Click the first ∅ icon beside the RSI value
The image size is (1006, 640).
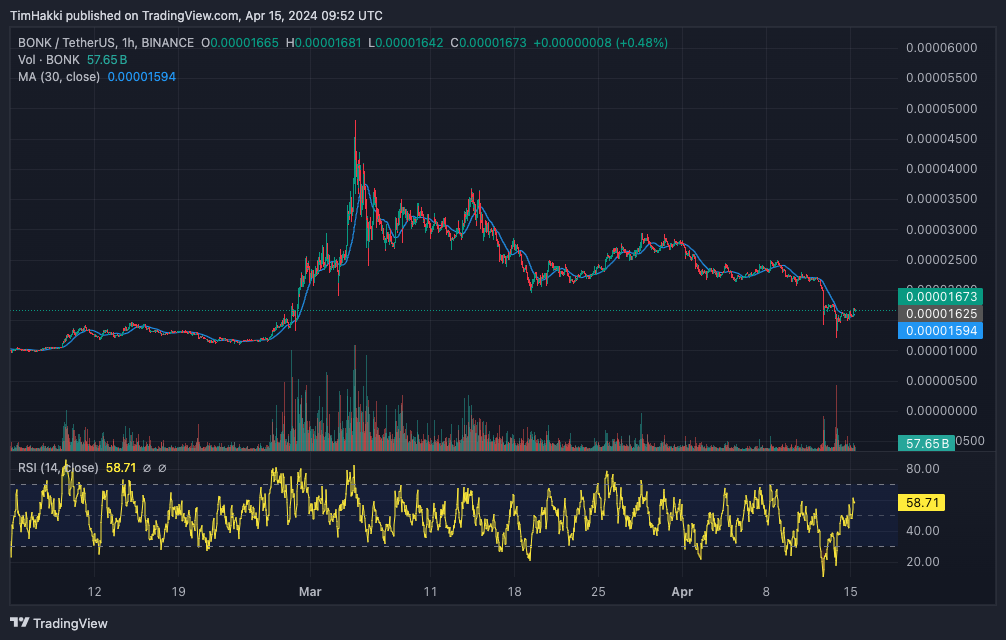148,467
